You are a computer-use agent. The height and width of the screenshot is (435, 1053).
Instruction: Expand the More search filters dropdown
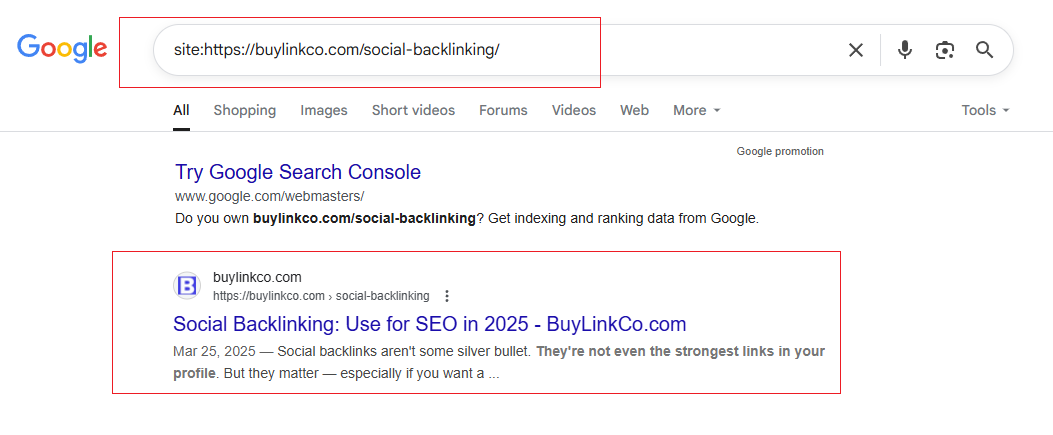tap(696, 110)
